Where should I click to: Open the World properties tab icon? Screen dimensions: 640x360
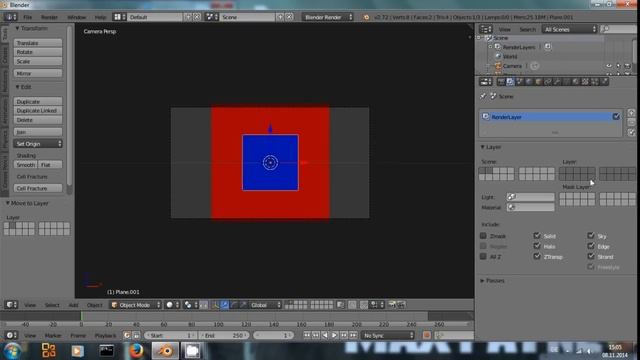pyautogui.click(x=529, y=82)
